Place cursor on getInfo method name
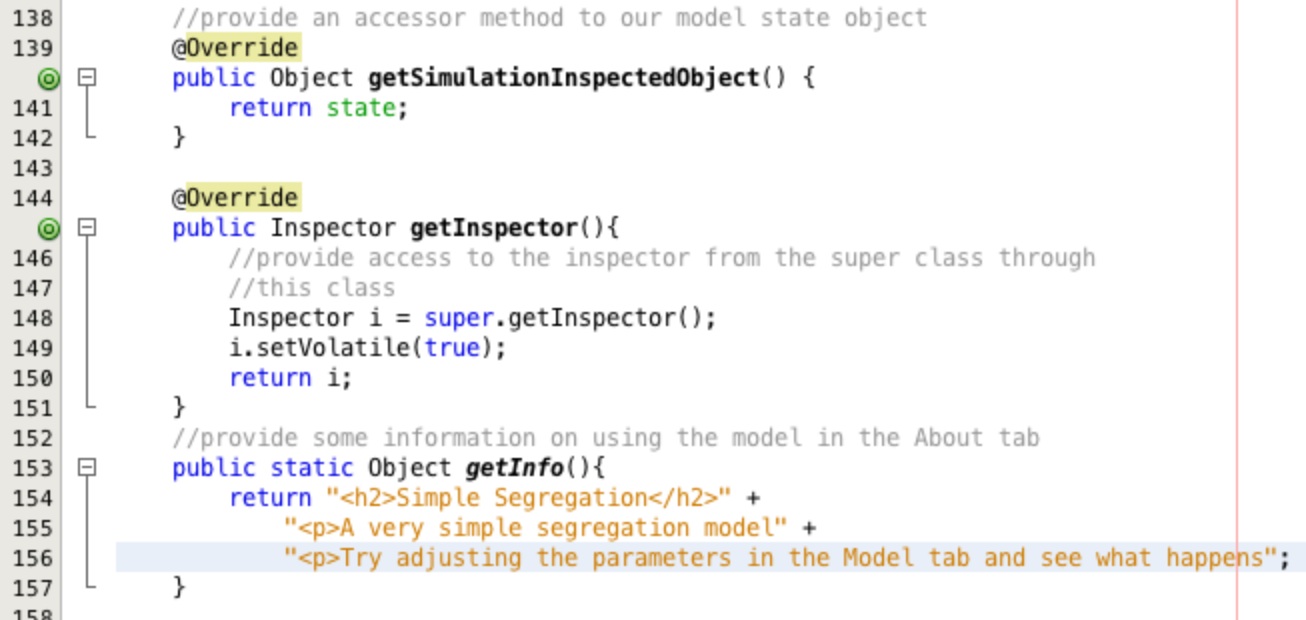The height and width of the screenshot is (620, 1306). 514,468
